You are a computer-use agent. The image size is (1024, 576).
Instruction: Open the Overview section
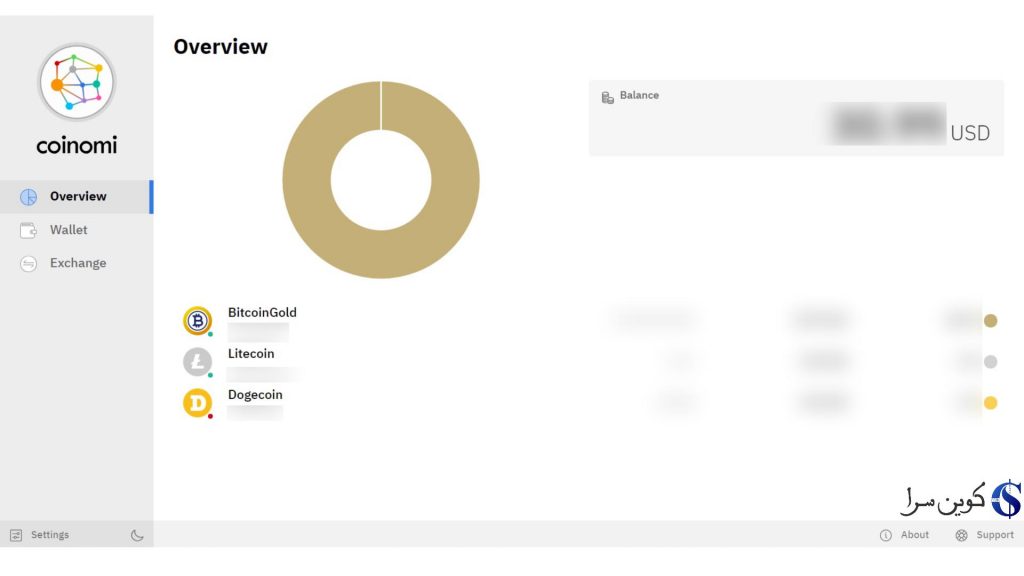76,197
